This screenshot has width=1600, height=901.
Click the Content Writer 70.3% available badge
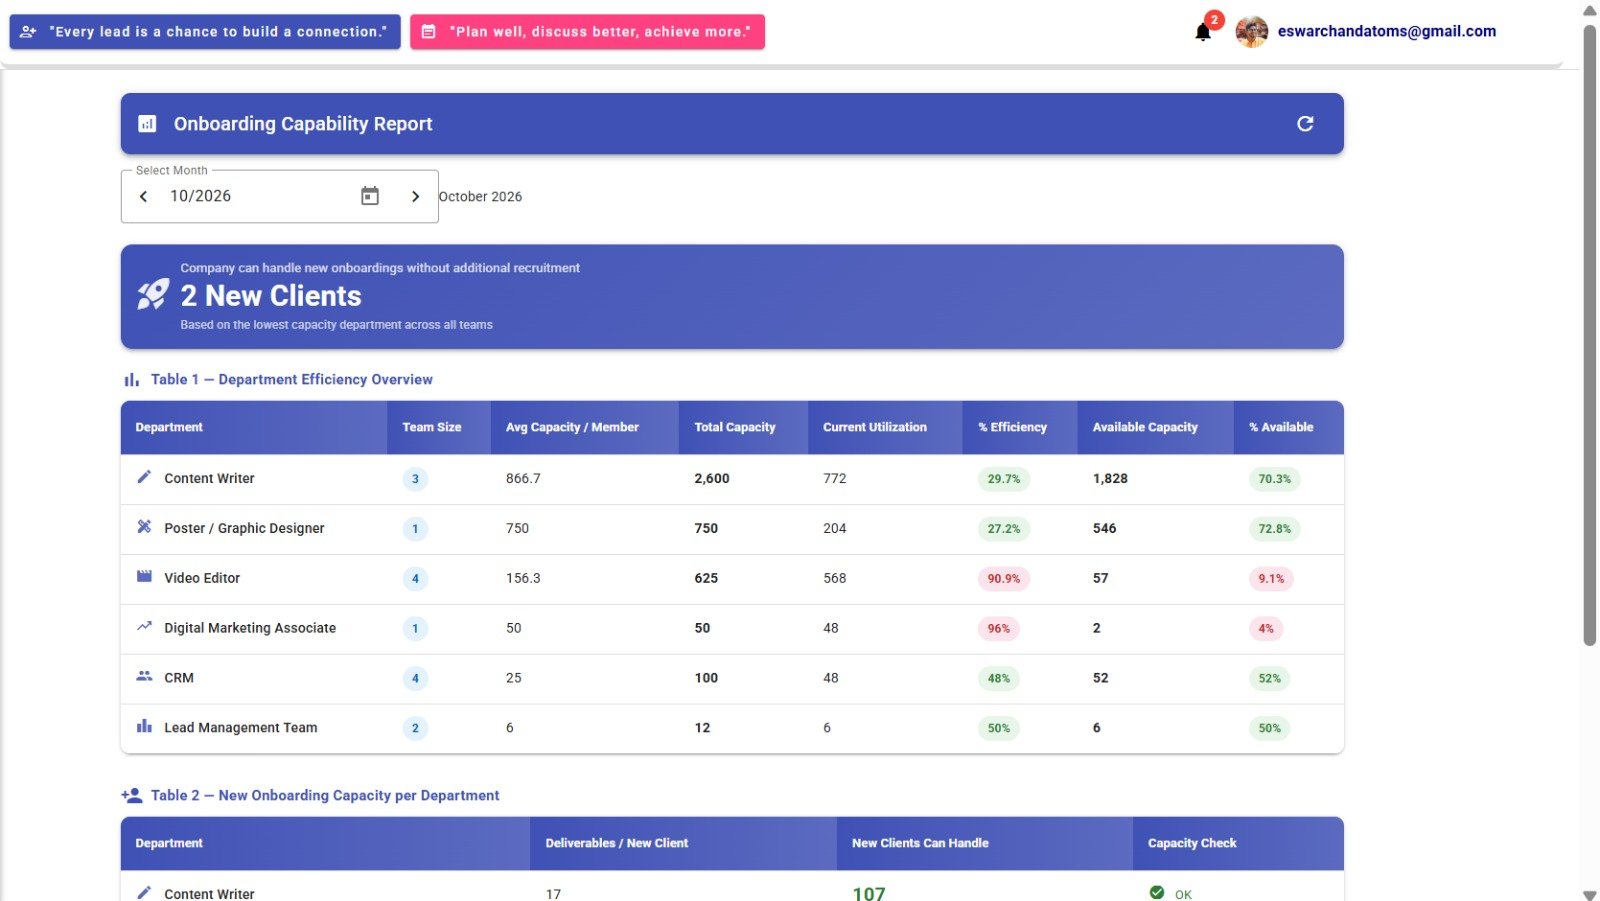tap(1275, 479)
